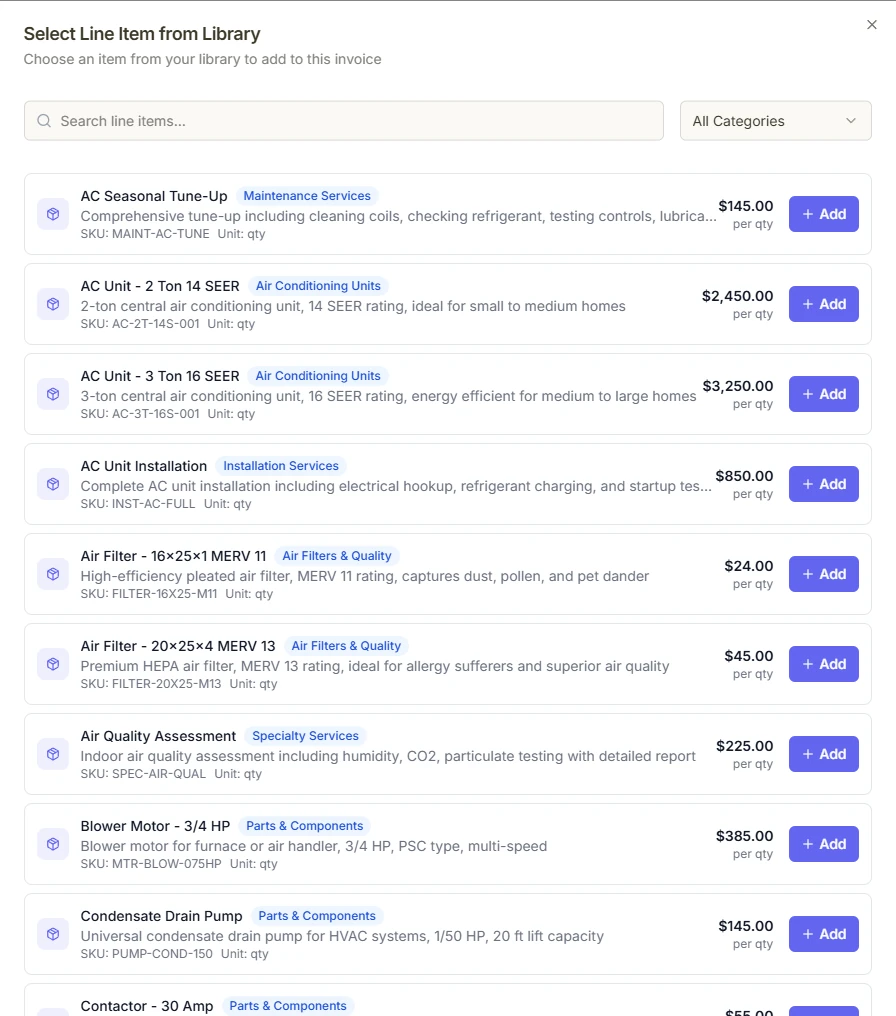Click the package icon next to Air Quality Assessment
896x1016 pixels.
[x=52, y=754]
